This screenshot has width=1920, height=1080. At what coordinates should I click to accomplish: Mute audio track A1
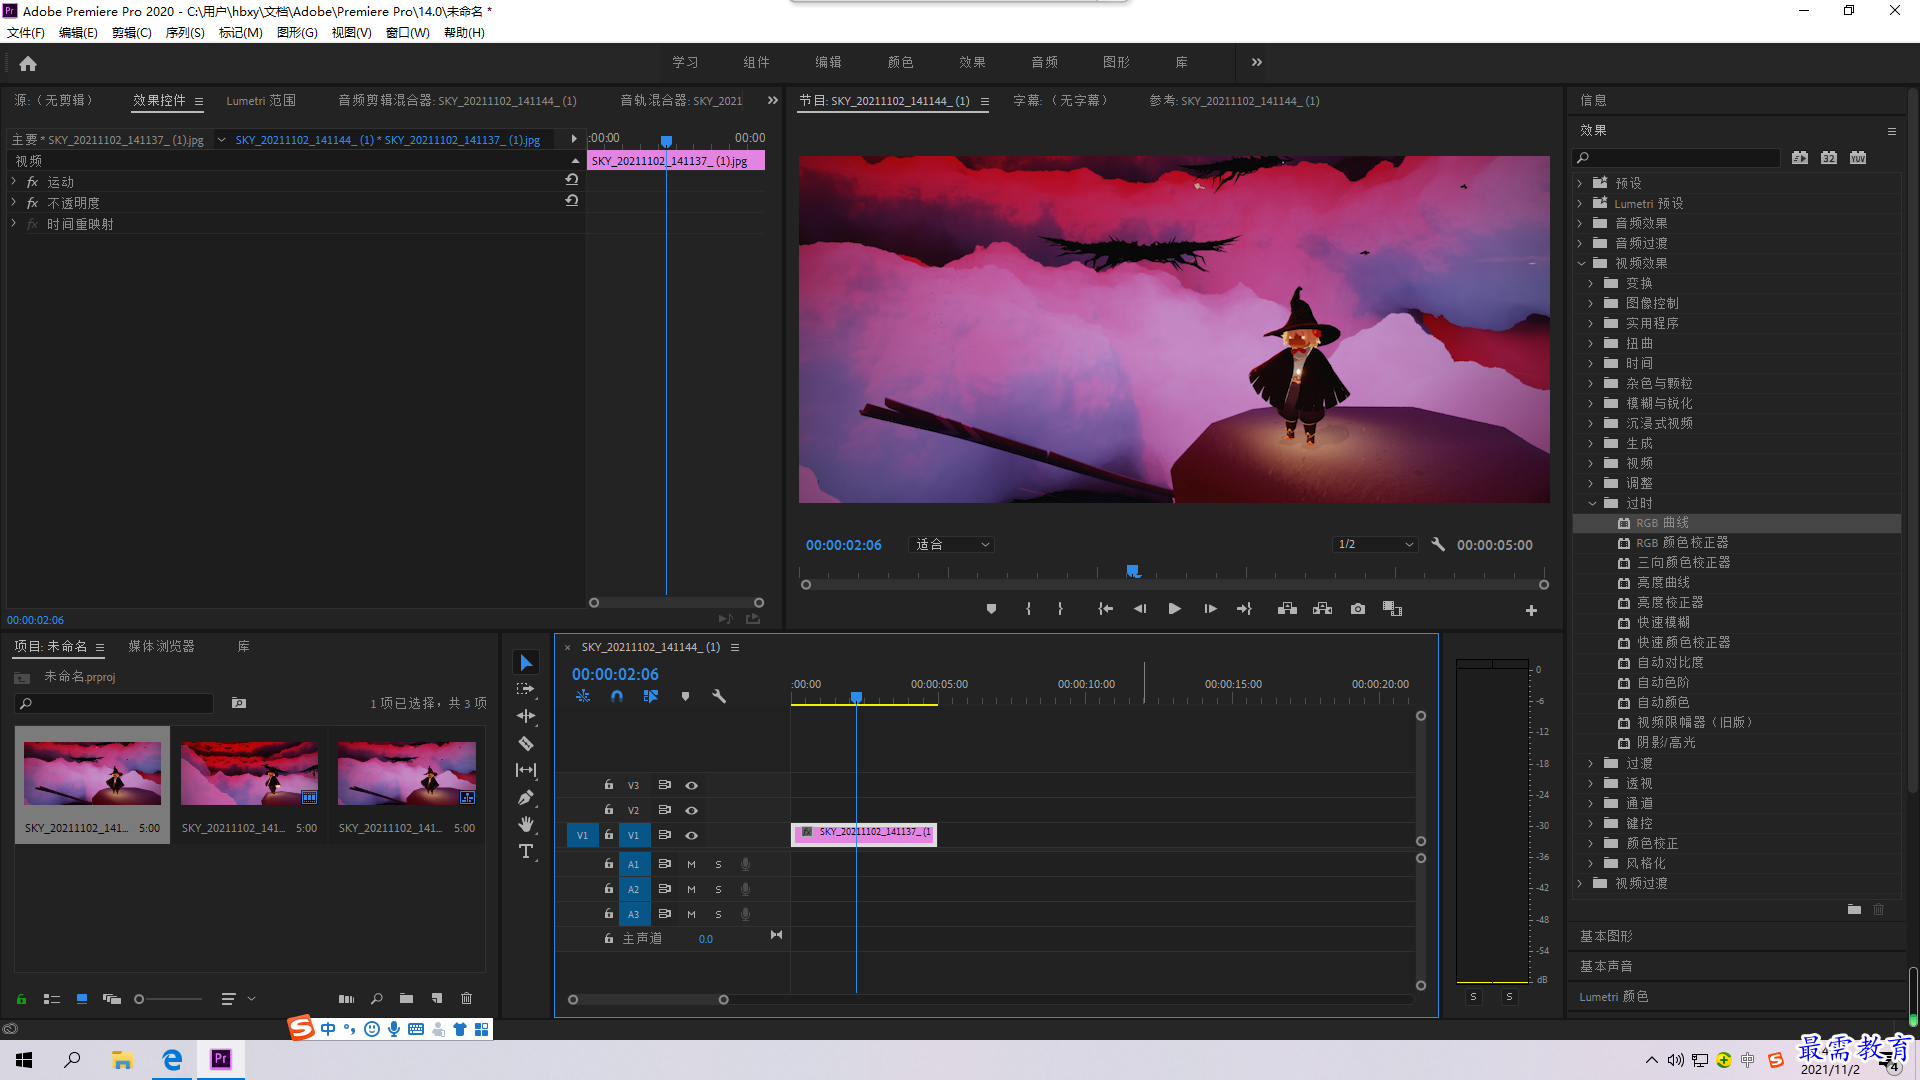click(691, 864)
